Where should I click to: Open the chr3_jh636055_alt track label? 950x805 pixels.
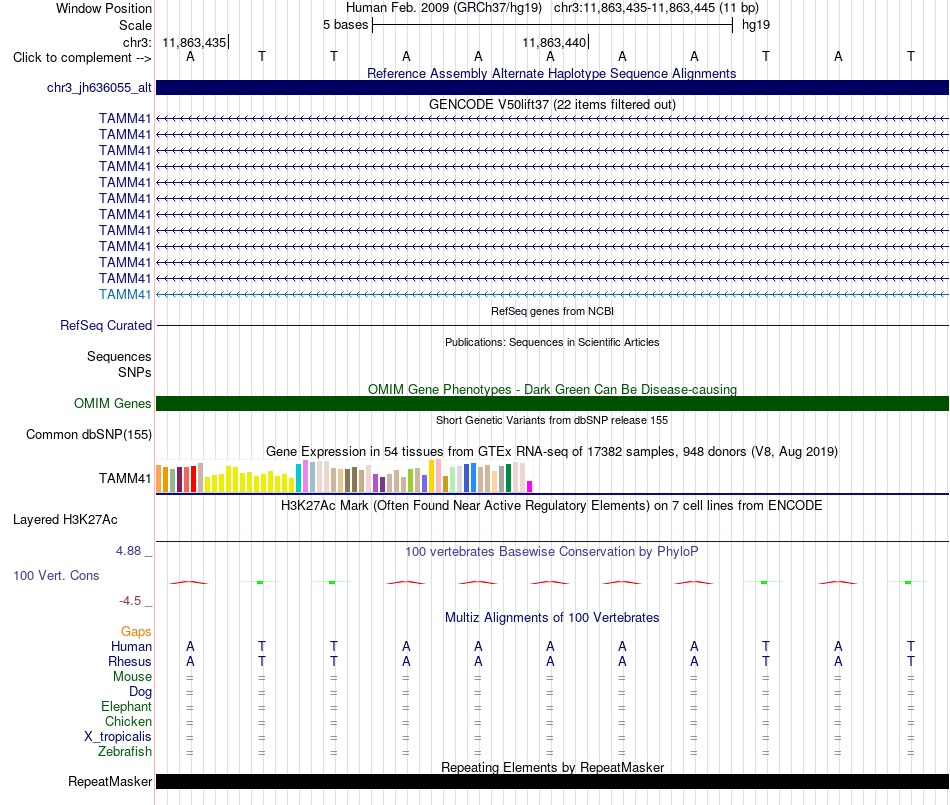99,88
